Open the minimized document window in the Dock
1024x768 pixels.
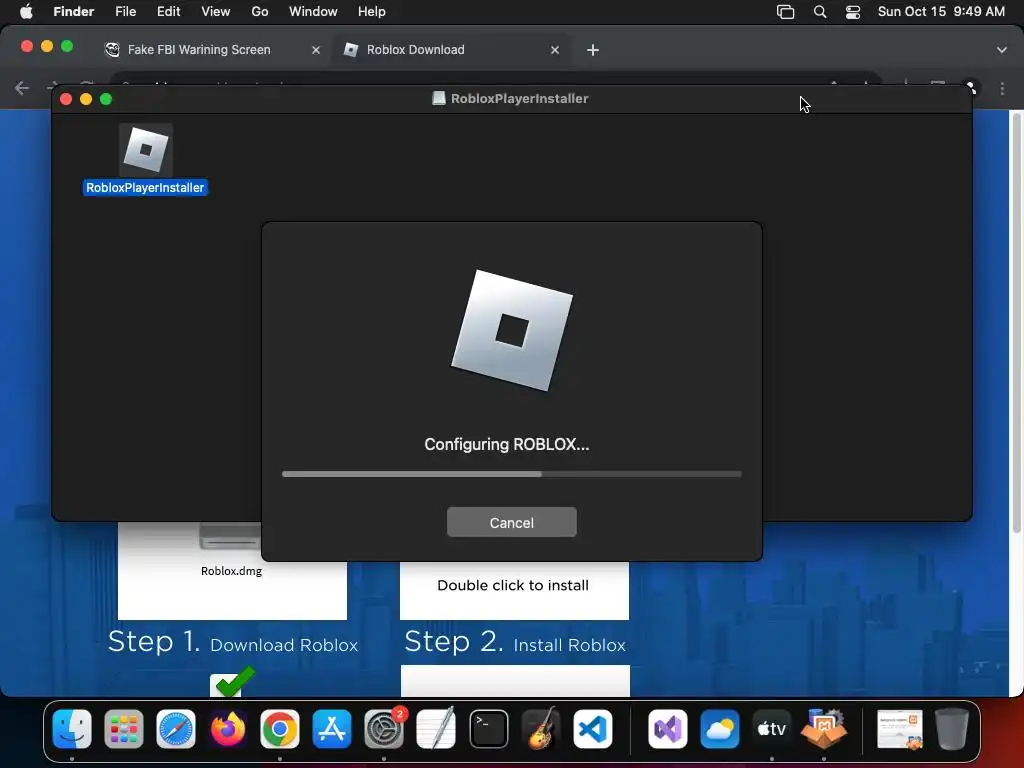(x=899, y=729)
